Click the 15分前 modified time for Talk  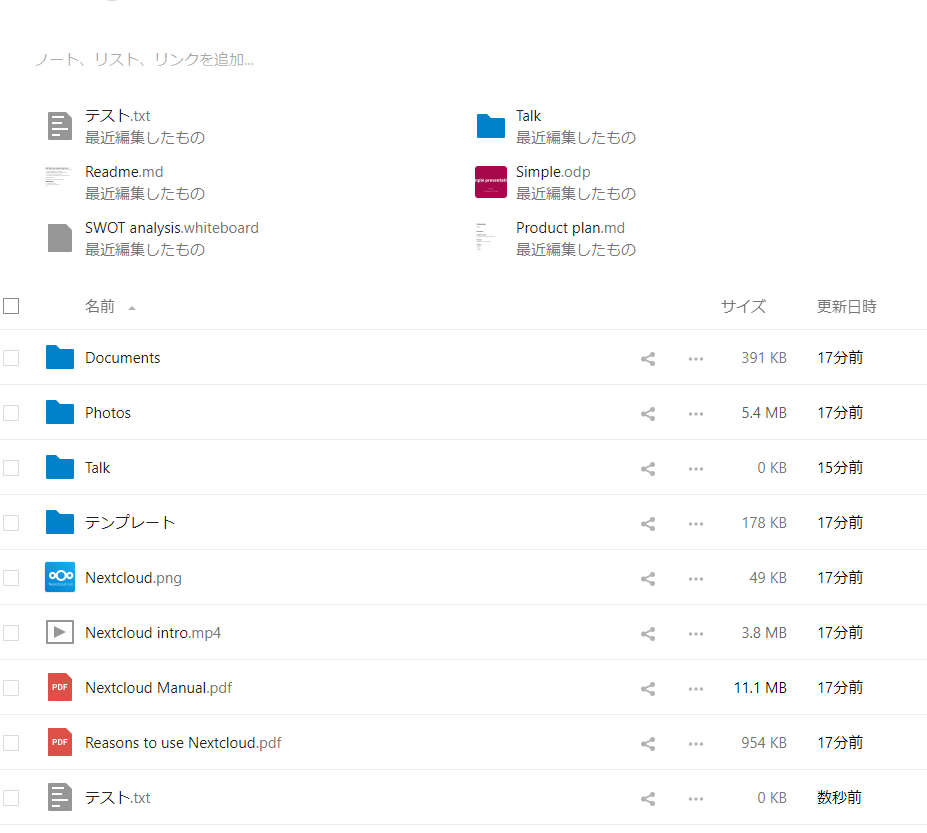tap(840, 468)
